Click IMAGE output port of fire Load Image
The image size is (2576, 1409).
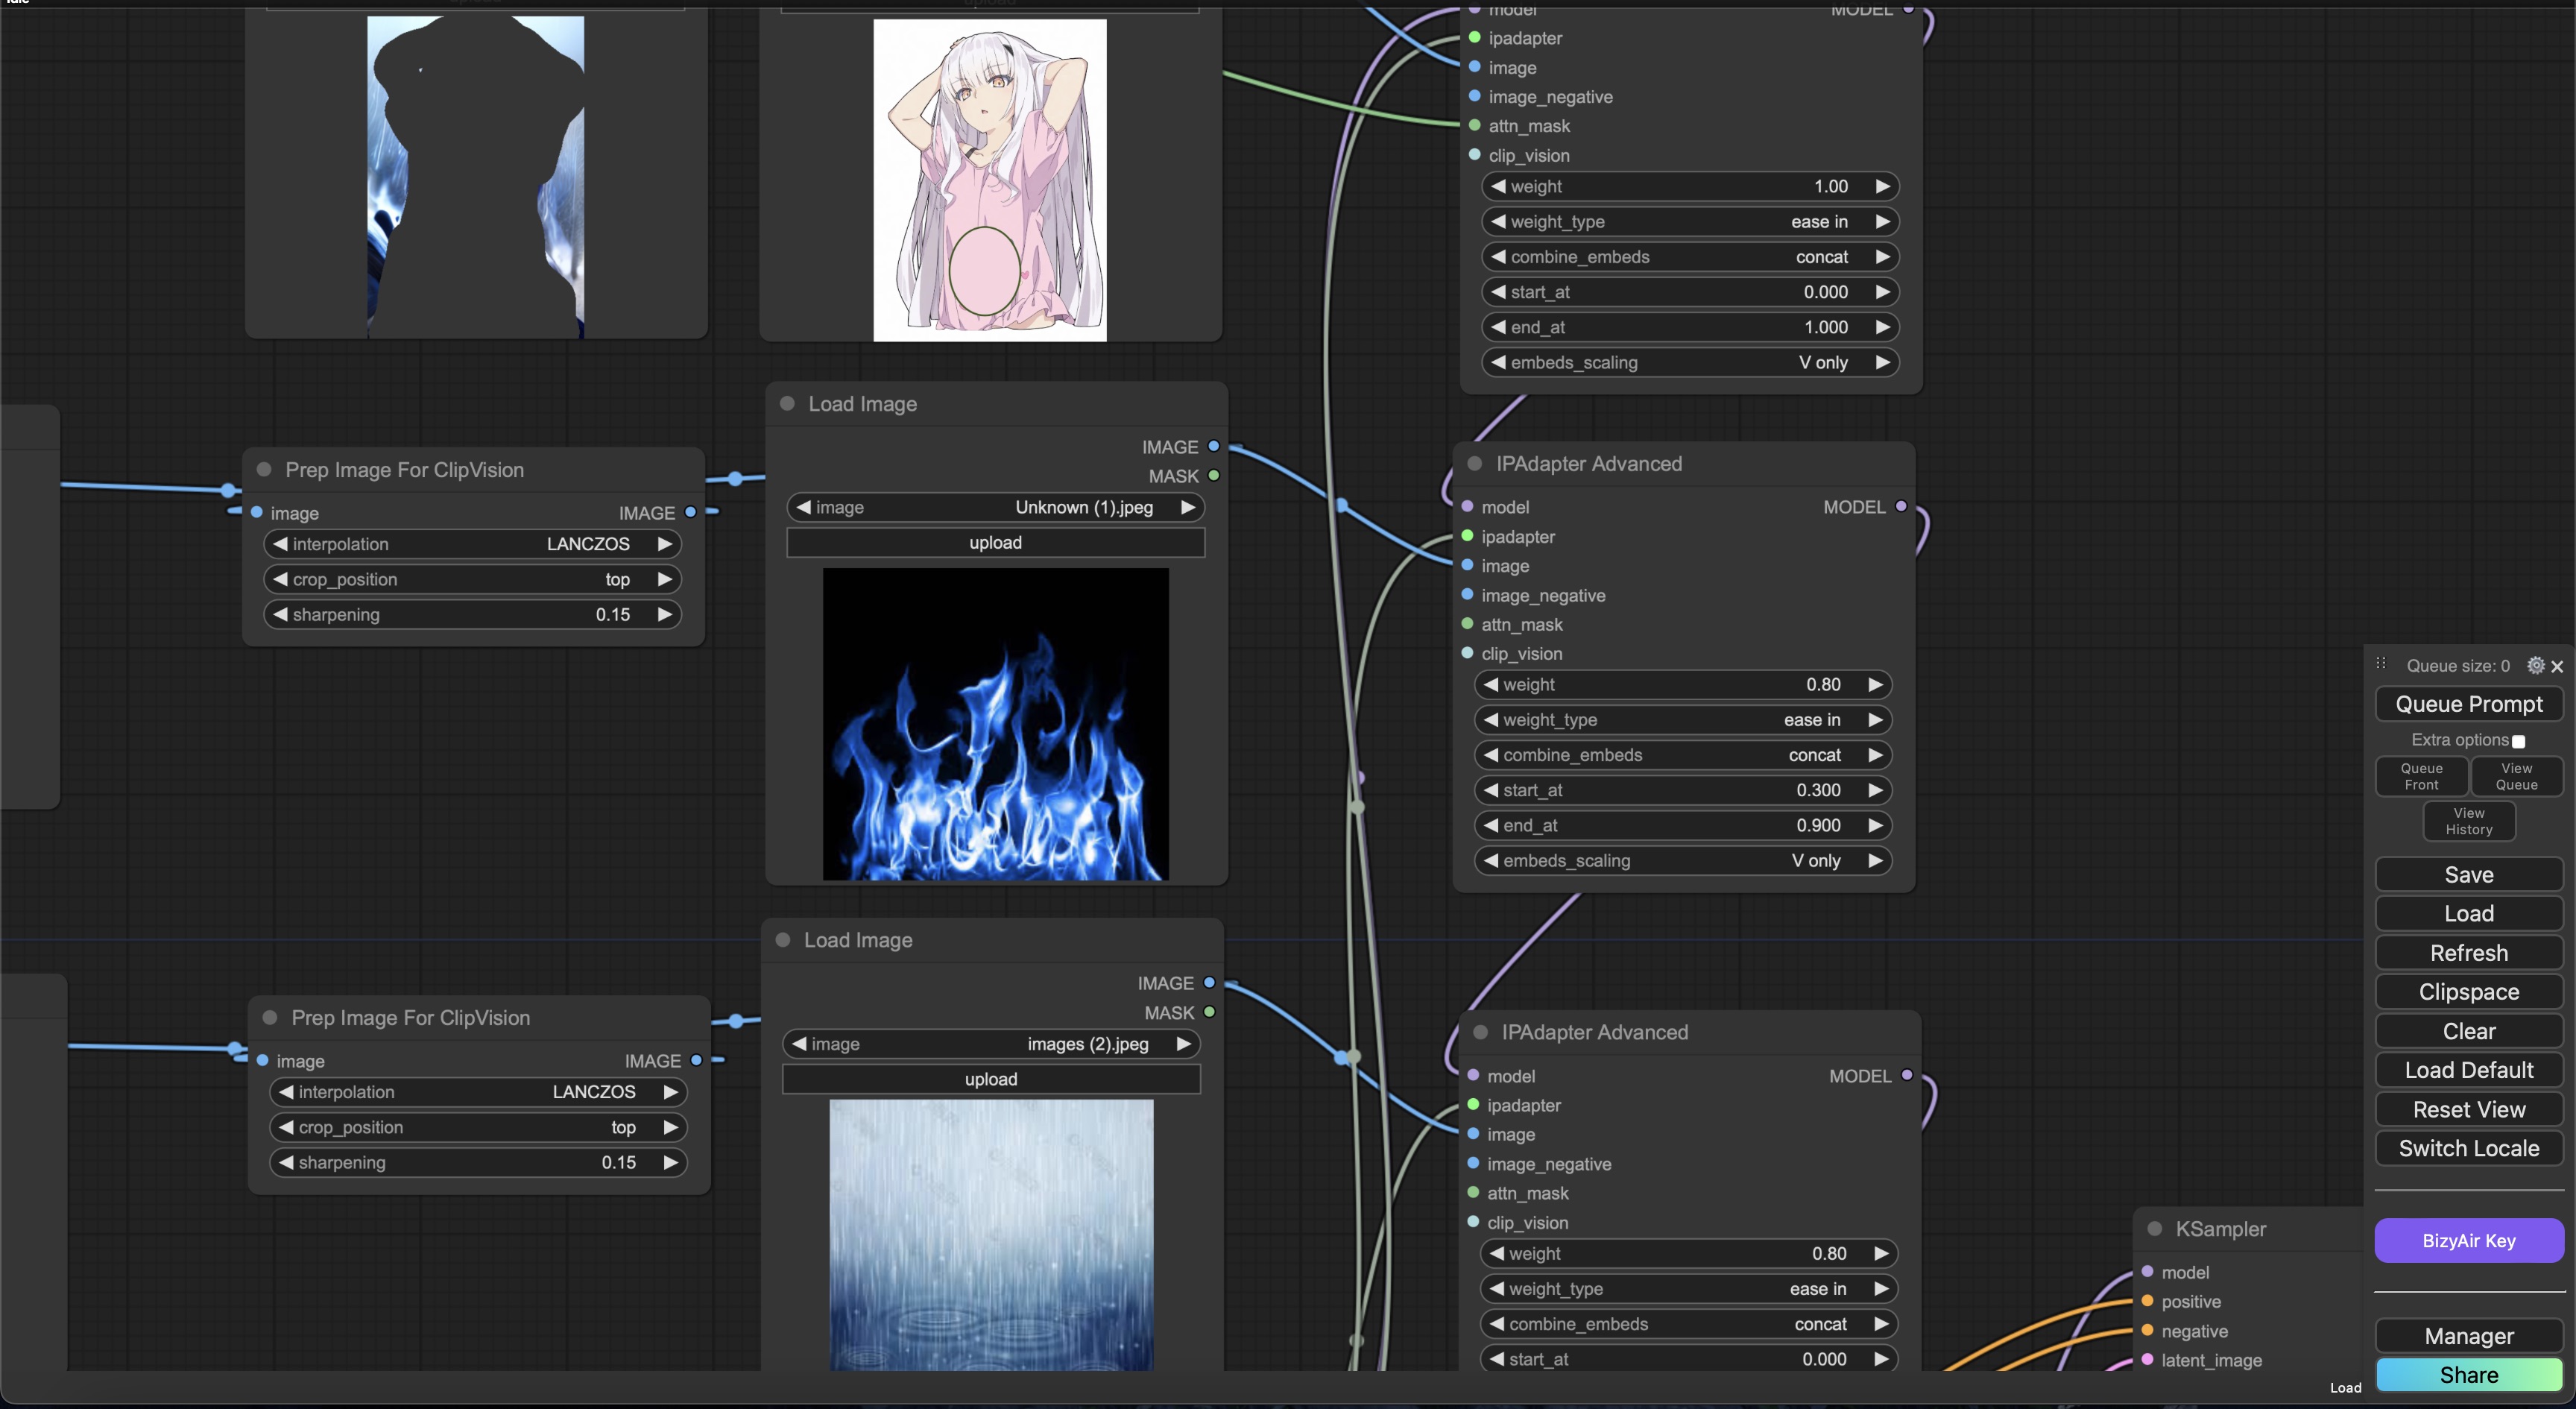point(1213,446)
